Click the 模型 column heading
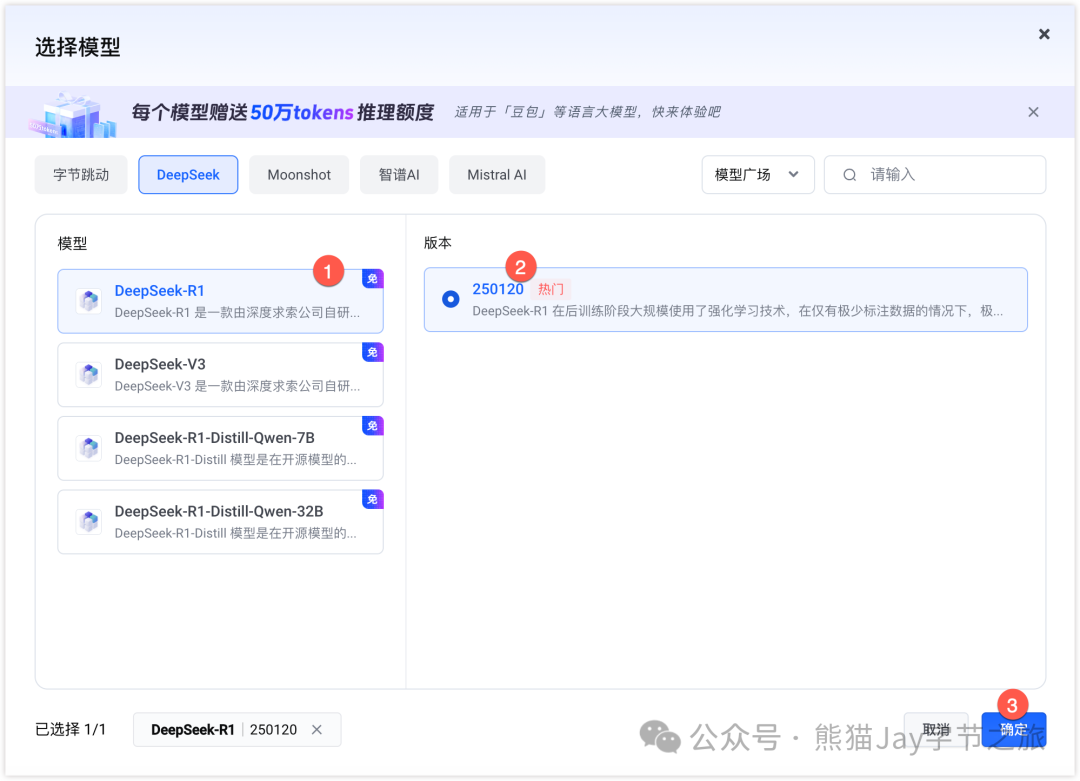The height and width of the screenshot is (781, 1080). [x=72, y=243]
